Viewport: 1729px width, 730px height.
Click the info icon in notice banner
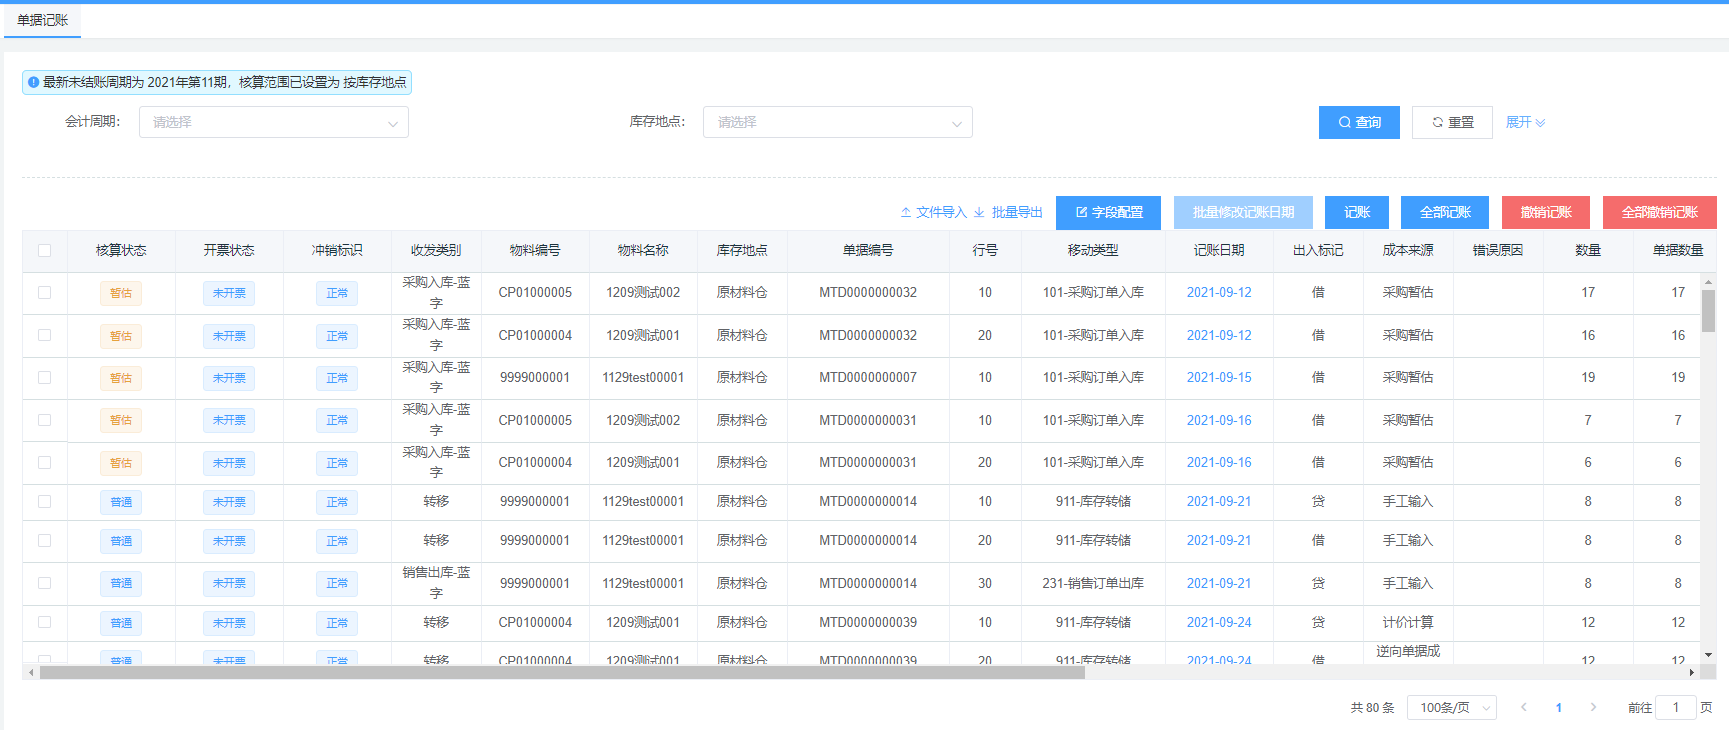[33, 82]
